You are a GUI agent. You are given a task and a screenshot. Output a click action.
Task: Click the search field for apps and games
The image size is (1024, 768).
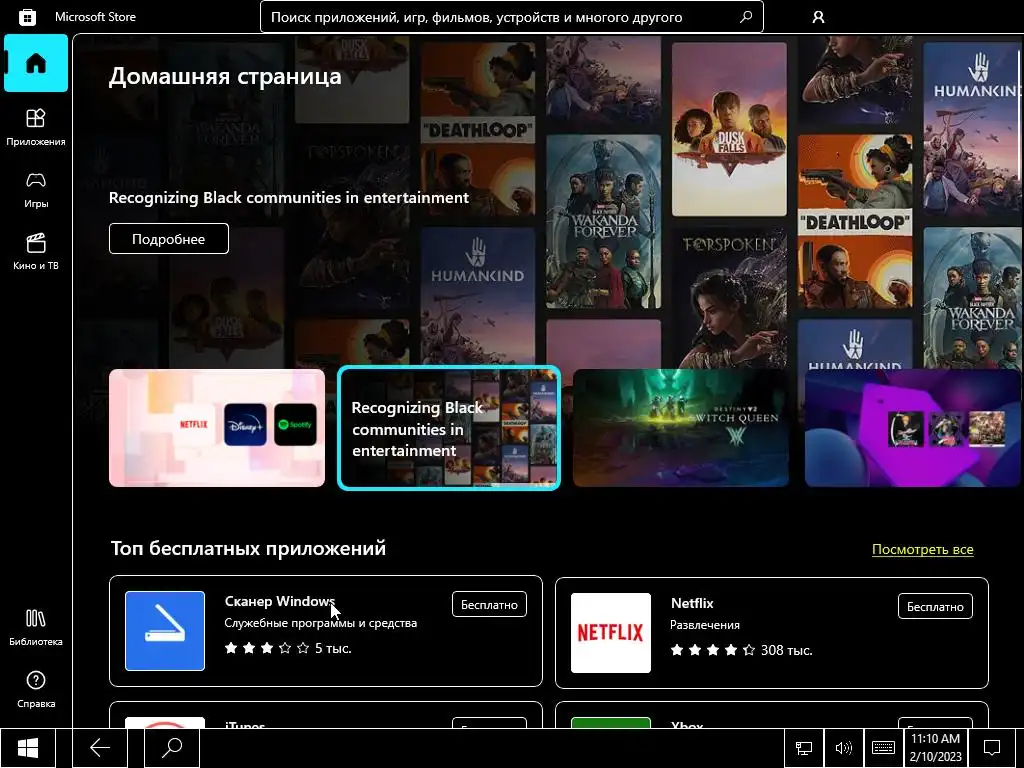click(x=511, y=17)
